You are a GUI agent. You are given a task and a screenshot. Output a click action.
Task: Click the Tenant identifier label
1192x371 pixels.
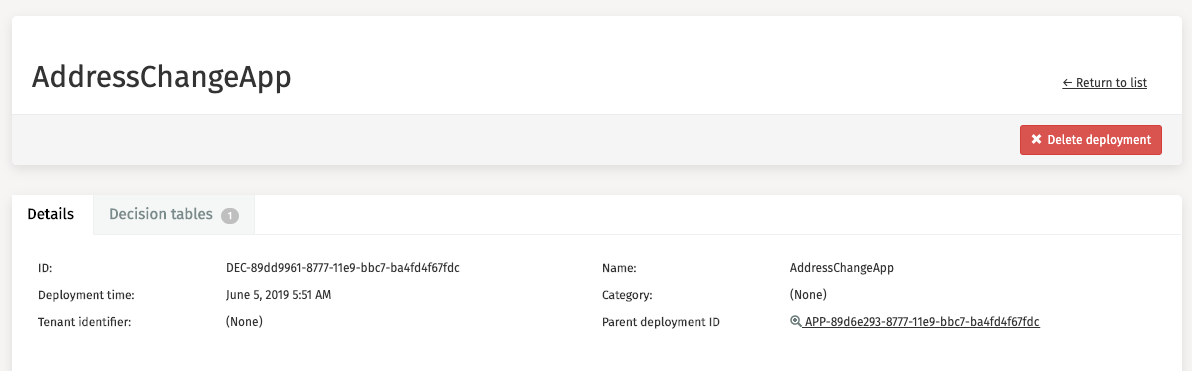pos(85,322)
